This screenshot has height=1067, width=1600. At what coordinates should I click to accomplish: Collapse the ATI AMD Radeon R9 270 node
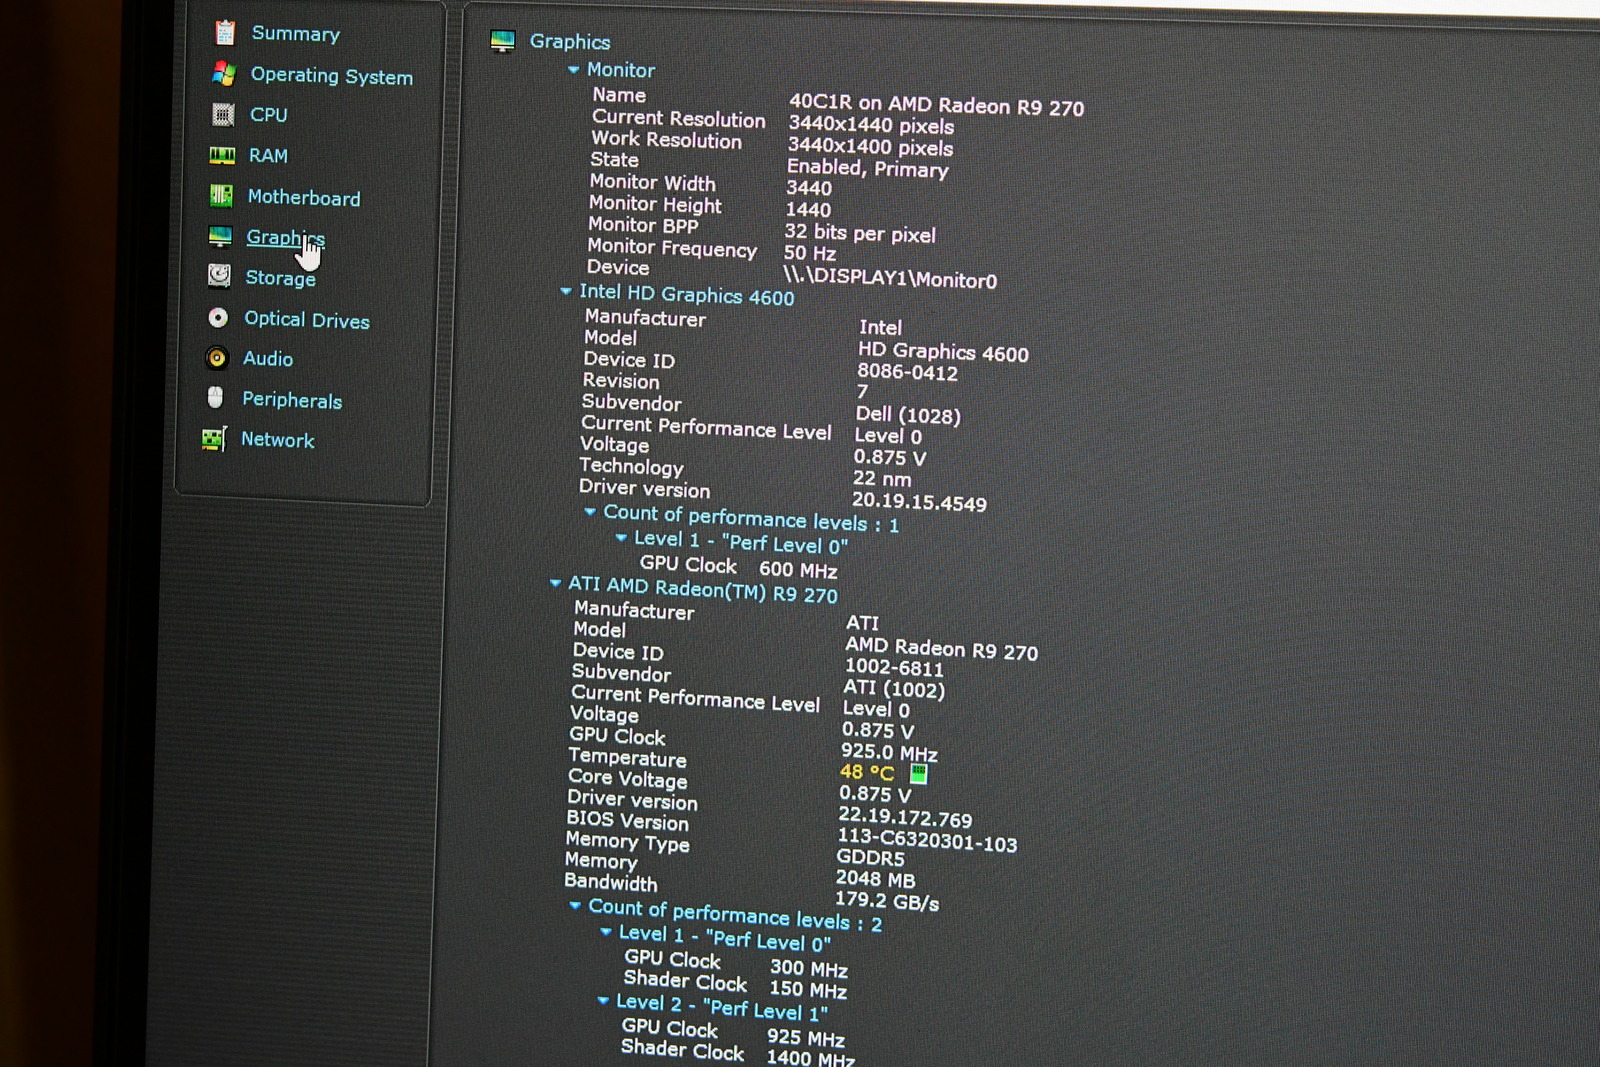coord(555,583)
